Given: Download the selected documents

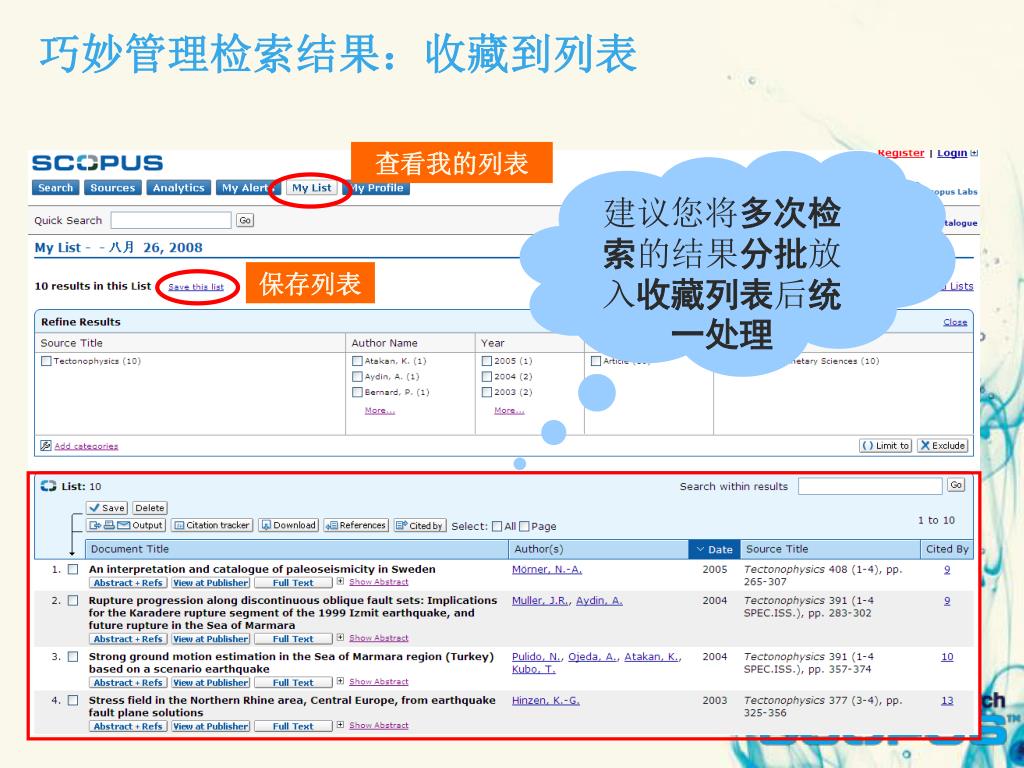Looking at the screenshot, I should point(288,525).
